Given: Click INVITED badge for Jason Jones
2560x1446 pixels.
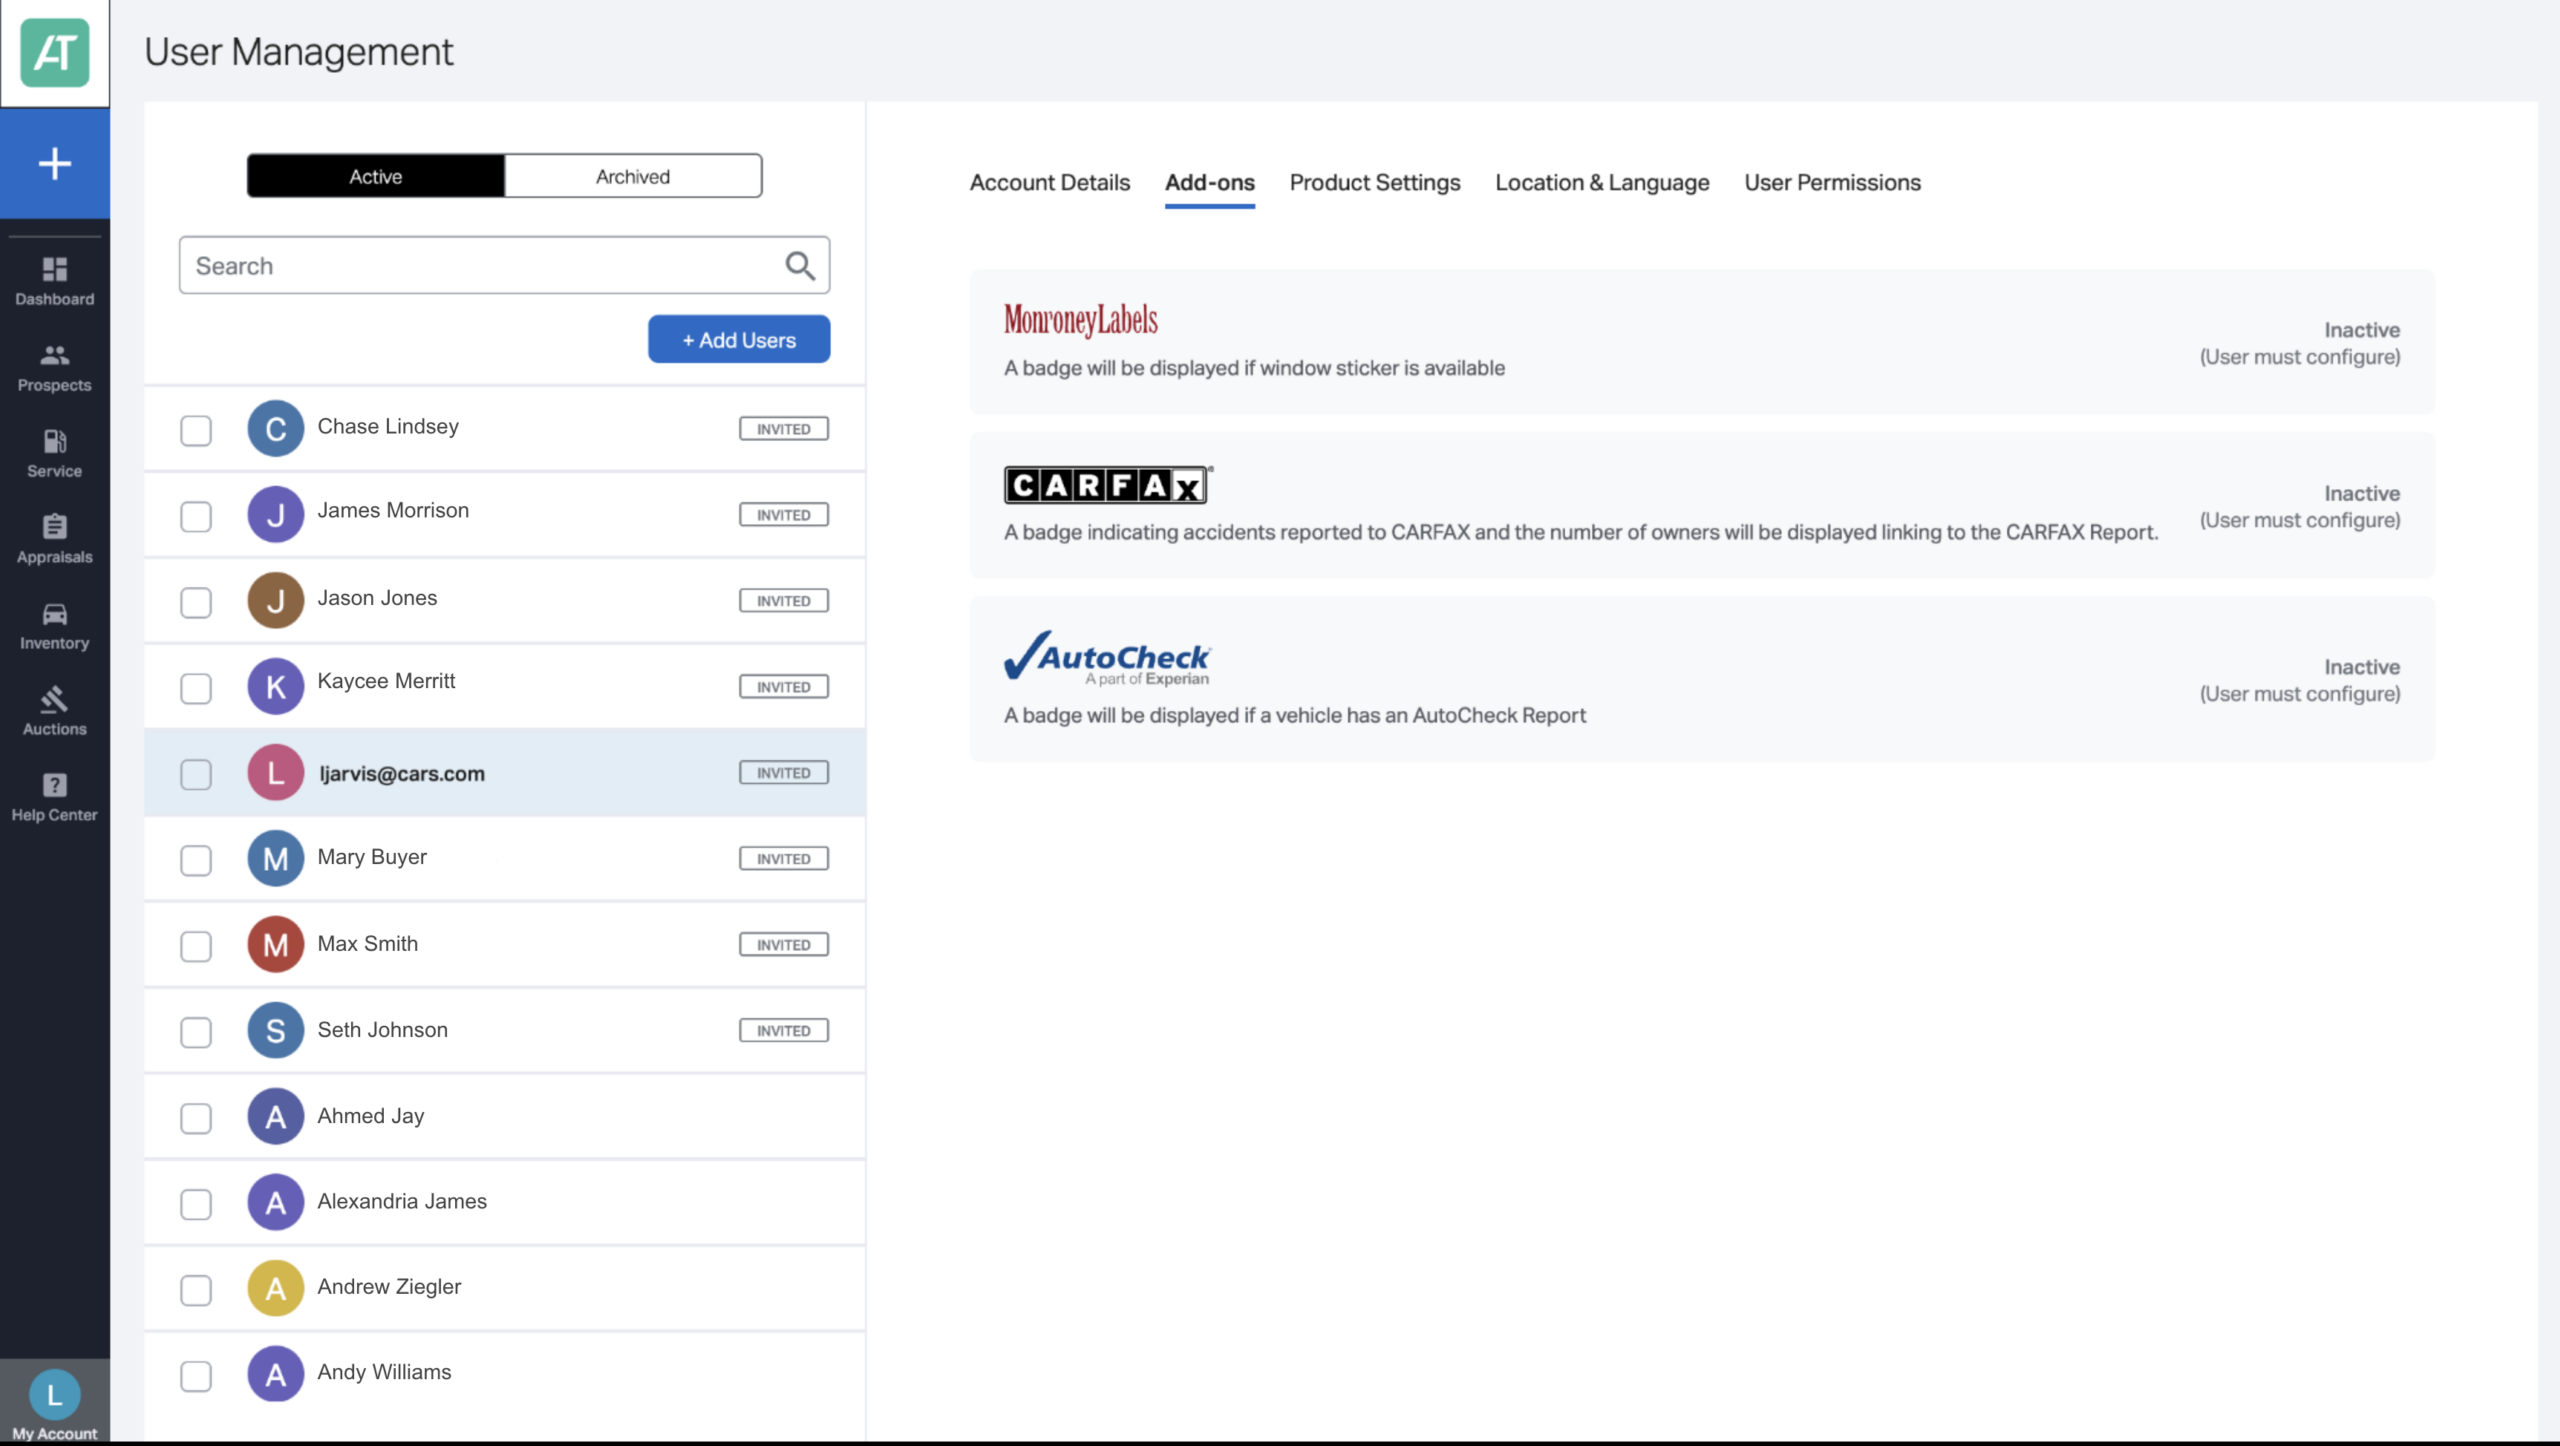Looking at the screenshot, I should click(x=784, y=601).
